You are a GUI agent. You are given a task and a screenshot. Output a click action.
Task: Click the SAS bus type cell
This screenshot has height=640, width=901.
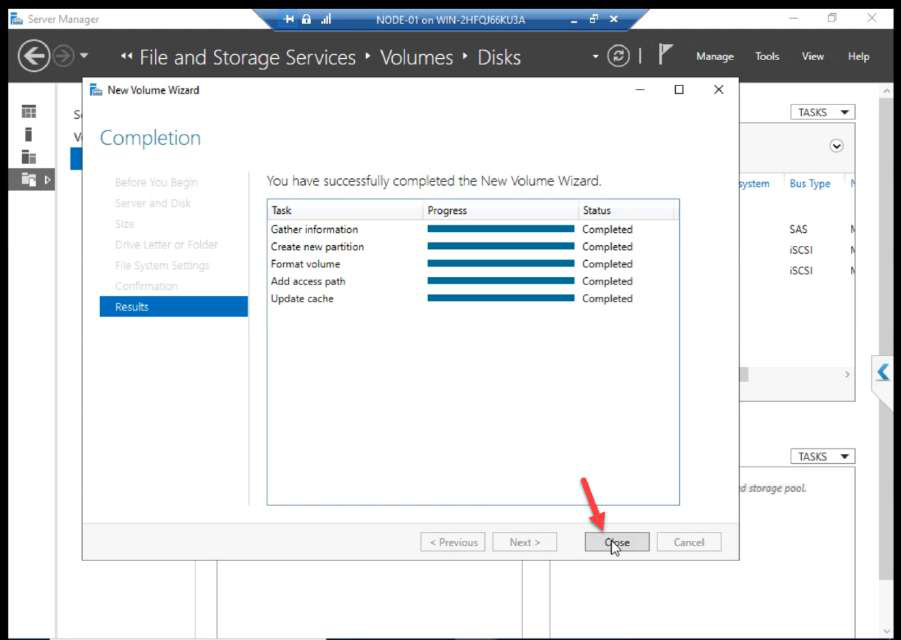tap(798, 229)
